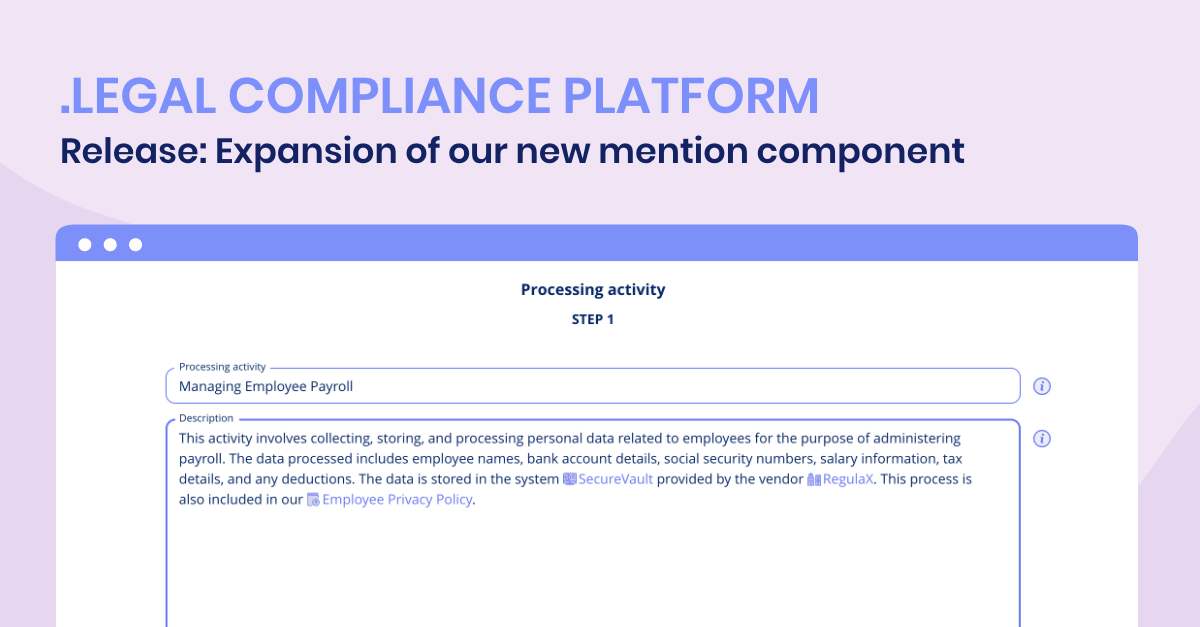Click inside the Description text area's empty space
The image size is (1200, 627).
[x=593, y=570]
